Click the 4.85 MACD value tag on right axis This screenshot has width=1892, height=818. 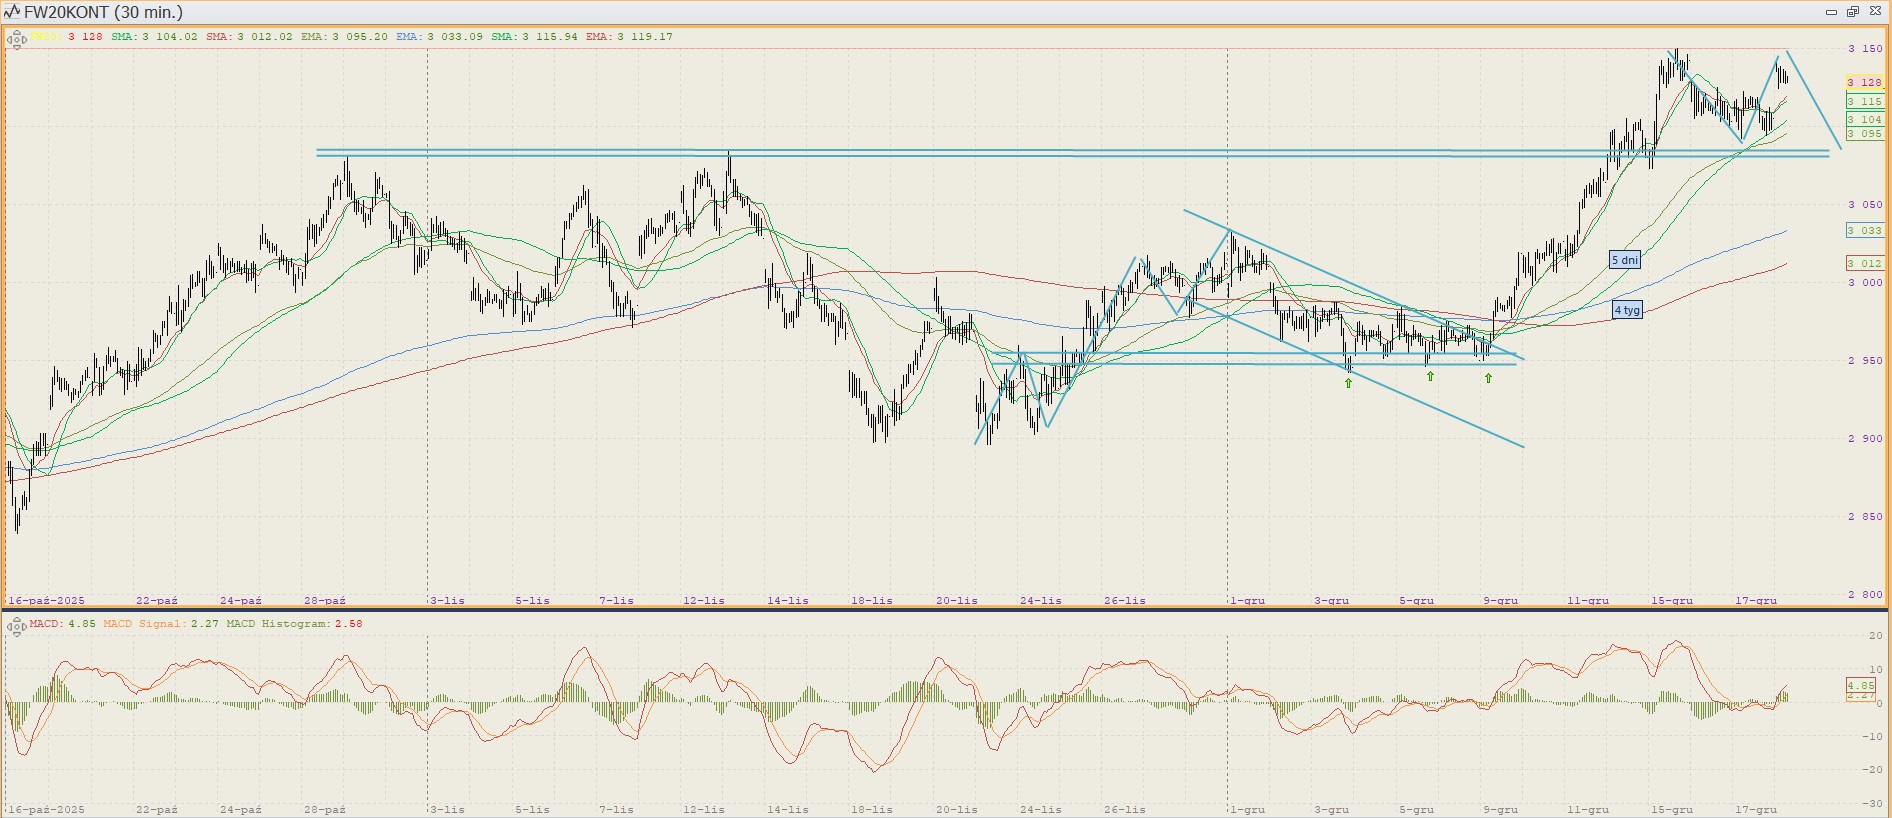1861,686
